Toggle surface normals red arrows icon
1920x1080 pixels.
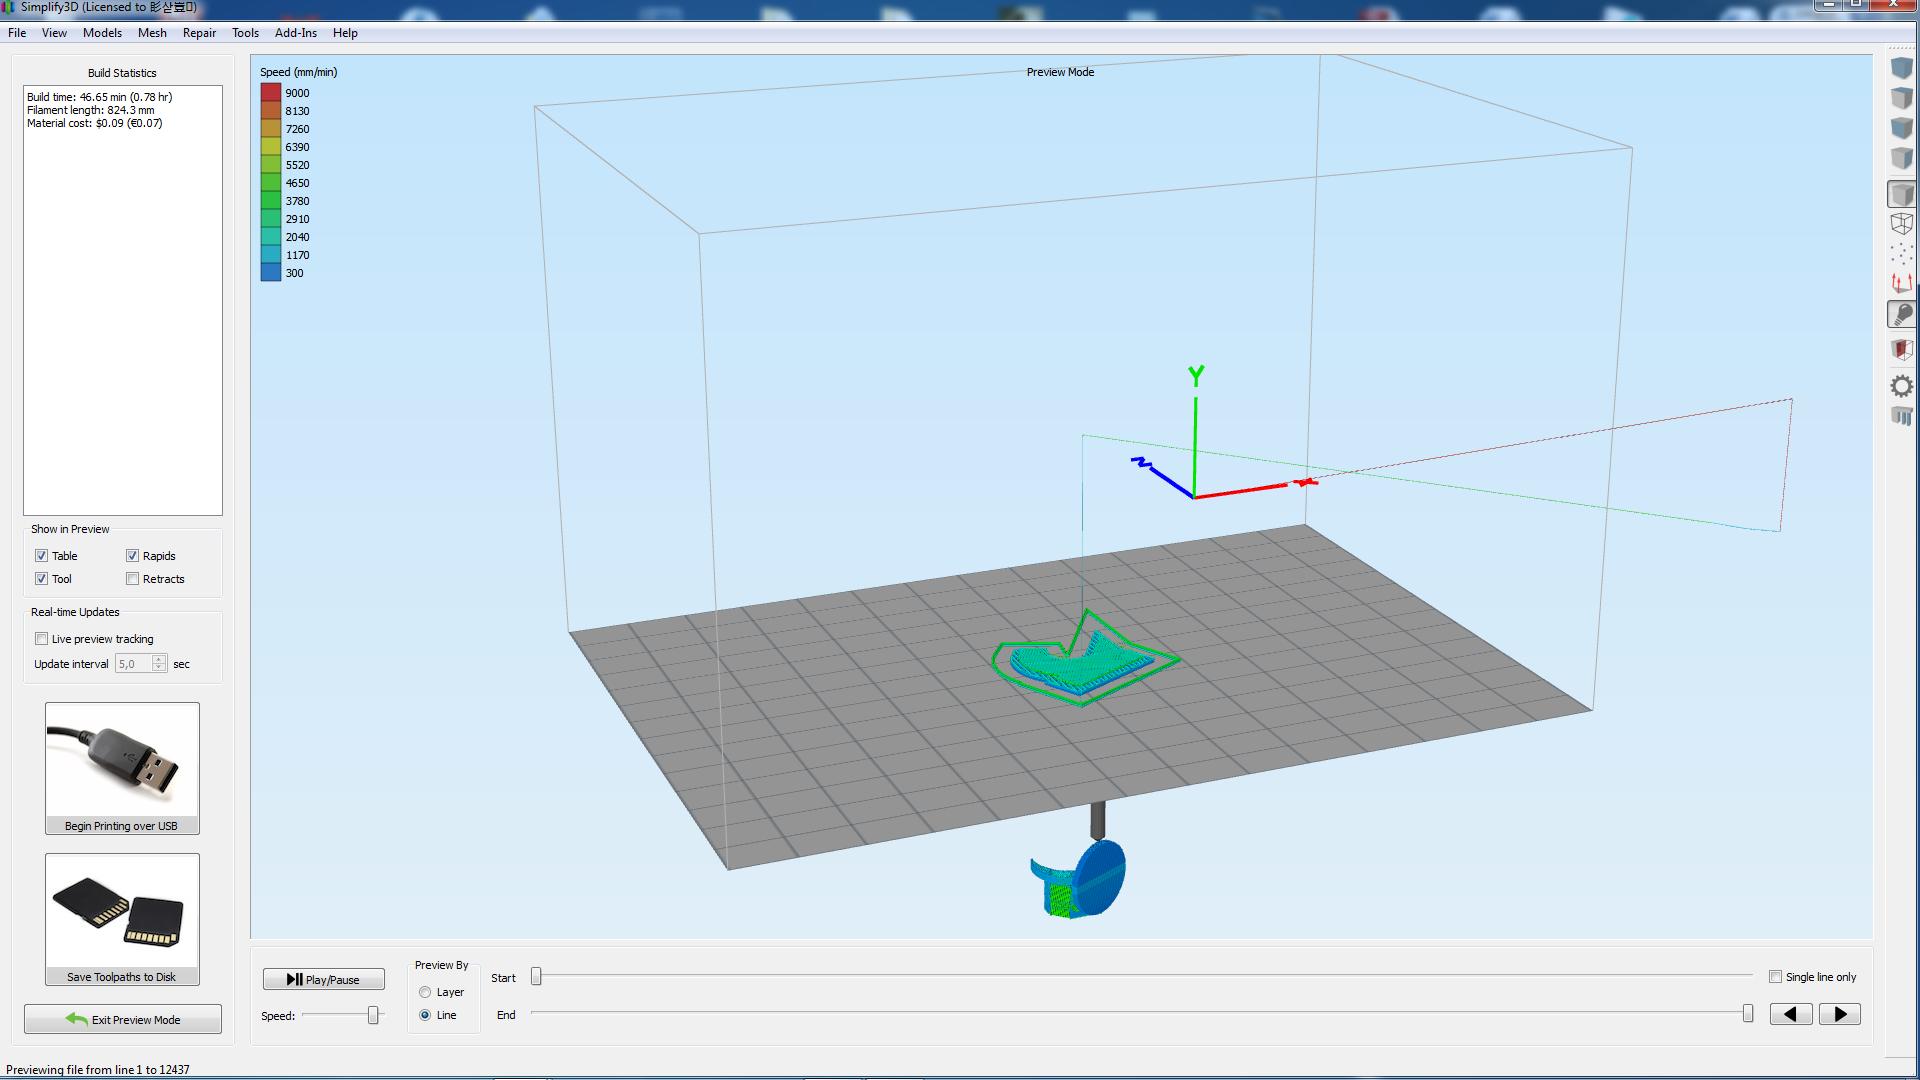click(x=1901, y=284)
